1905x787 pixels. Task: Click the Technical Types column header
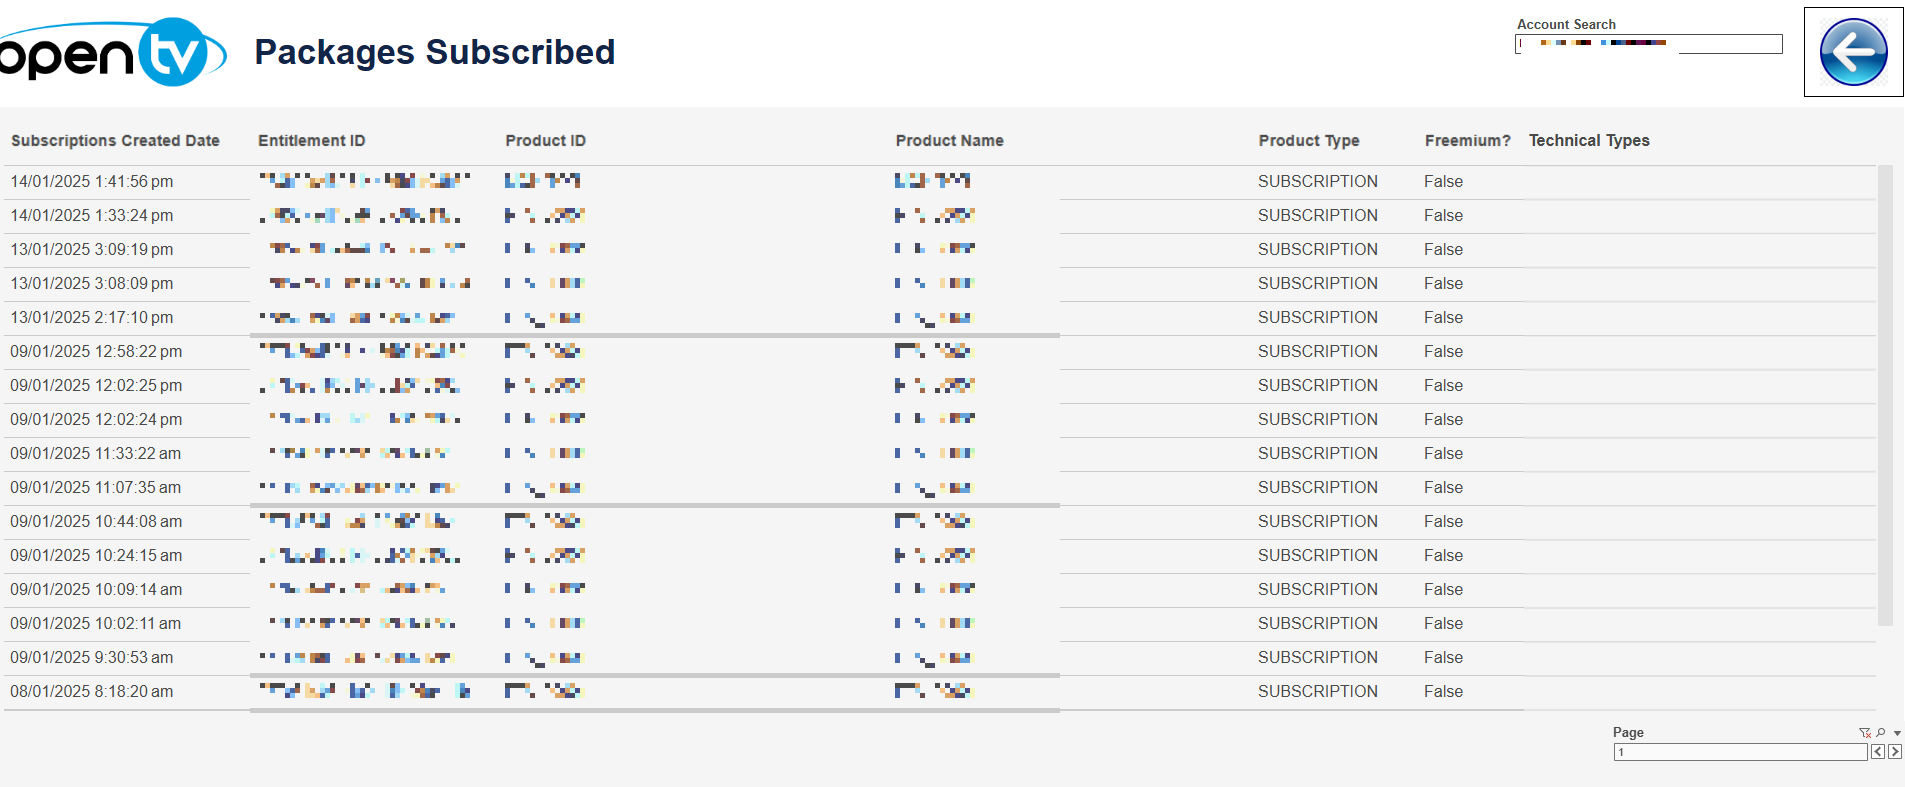click(1589, 141)
